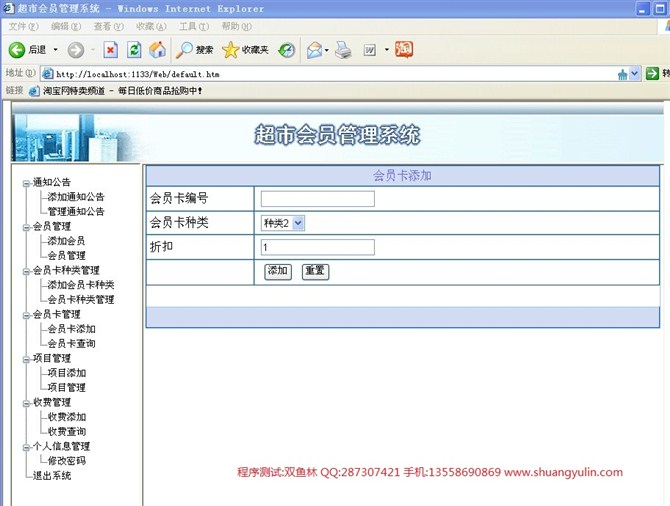Collapse the 个人信息管理 tree node
The image size is (670, 506).
tap(26, 447)
